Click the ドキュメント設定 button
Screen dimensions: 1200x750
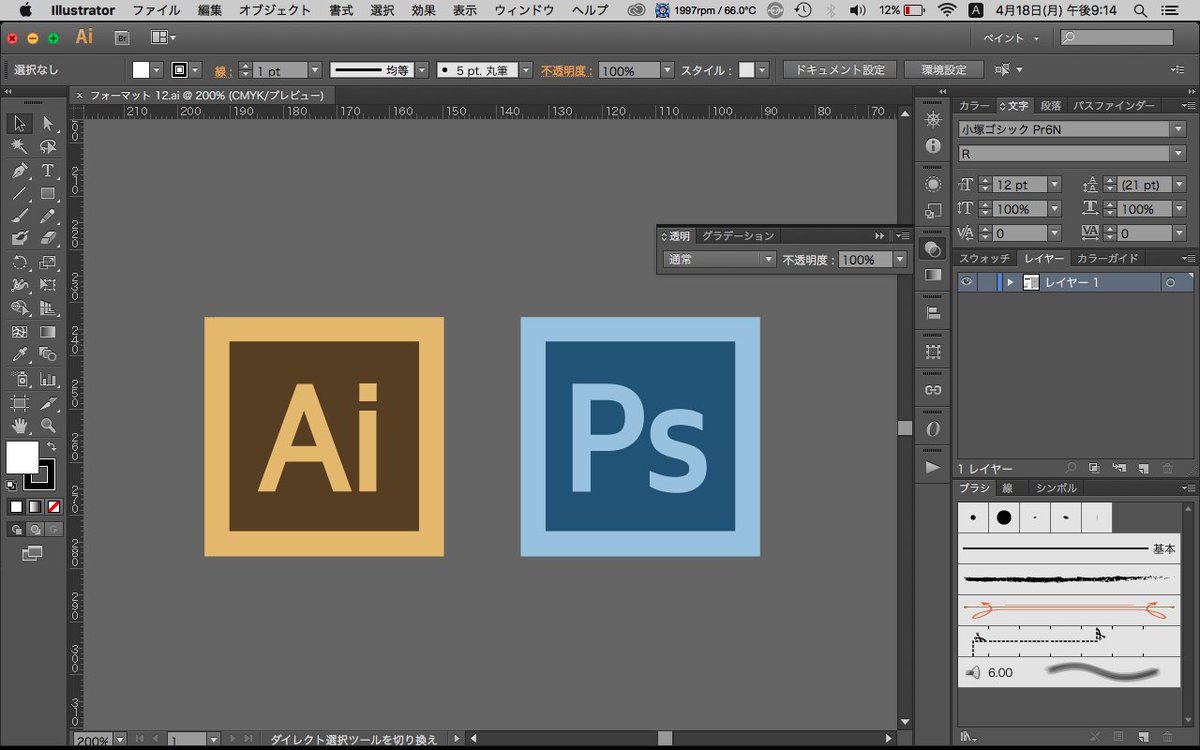click(840, 70)
